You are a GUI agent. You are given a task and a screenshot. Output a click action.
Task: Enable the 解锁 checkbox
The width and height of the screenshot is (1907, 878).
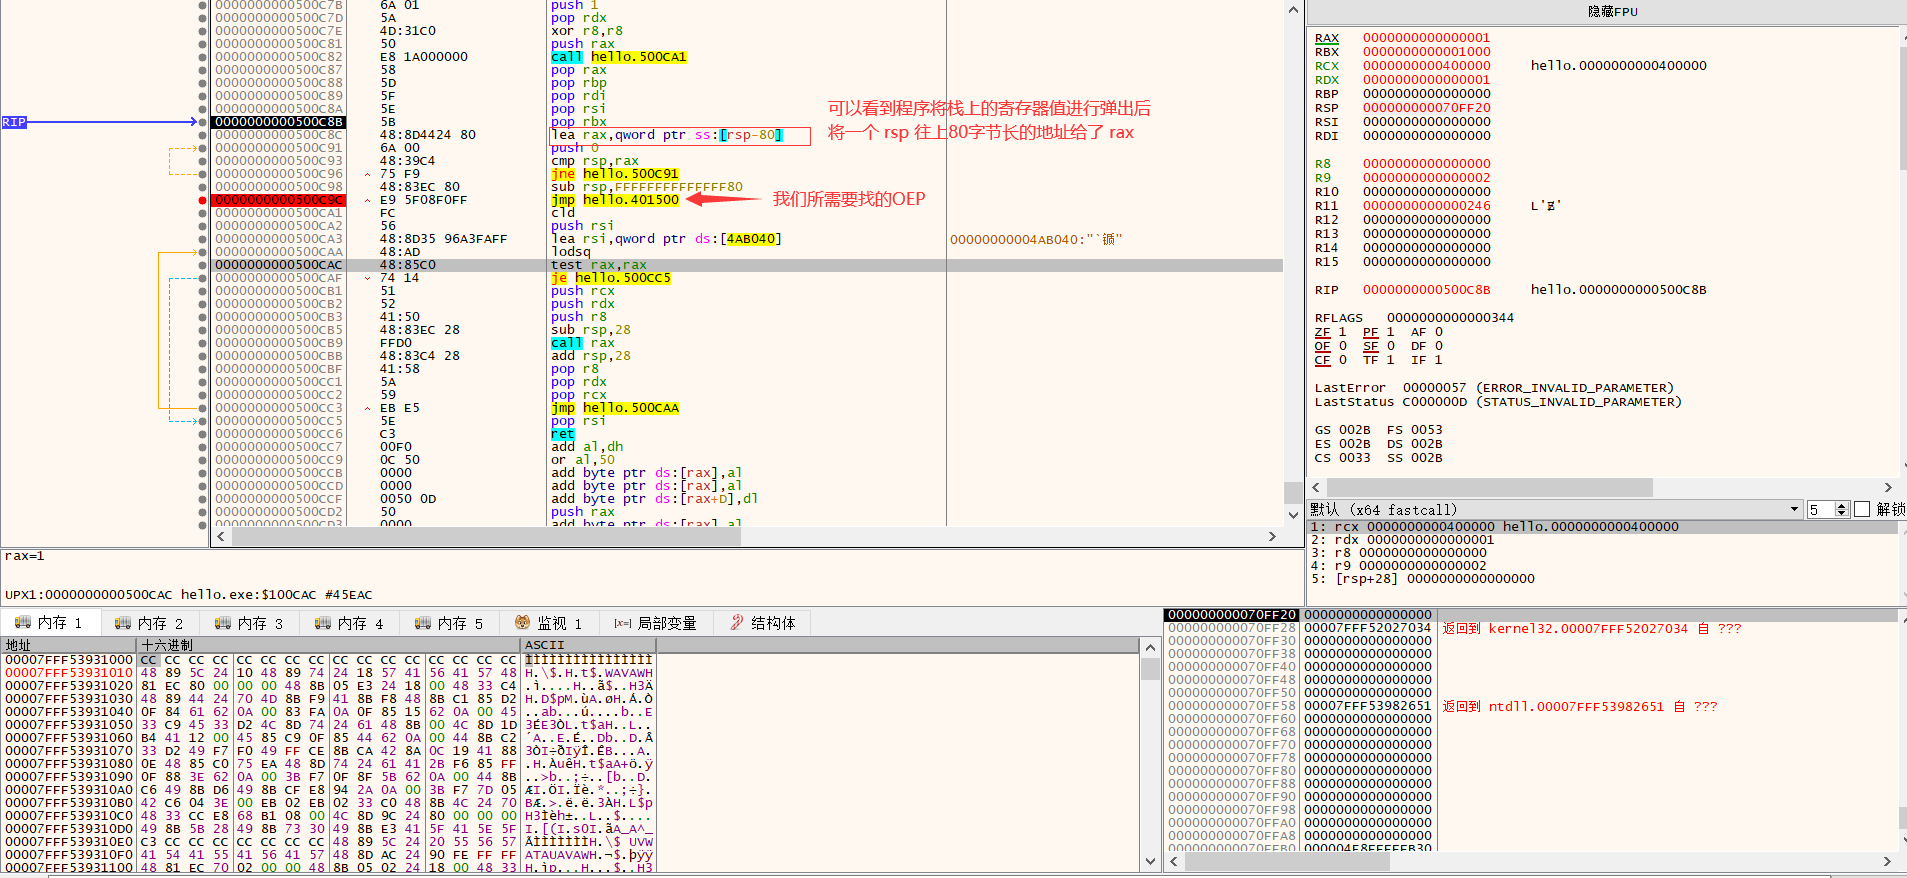click(x=1862, y=510)
